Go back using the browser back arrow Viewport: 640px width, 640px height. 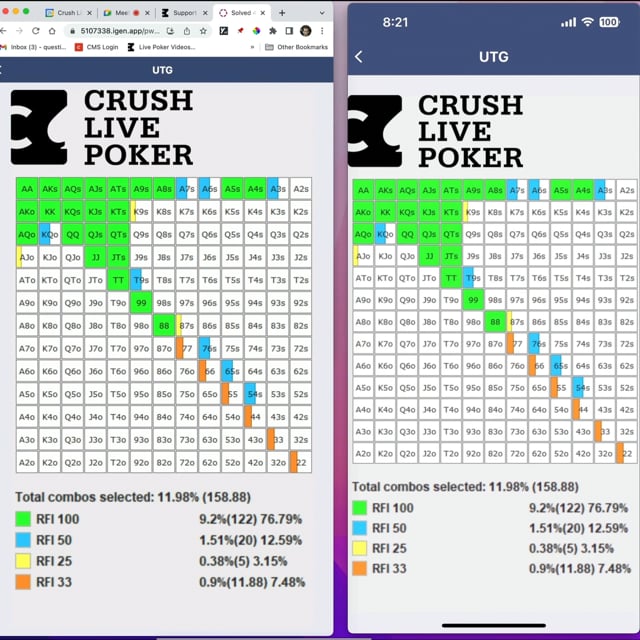pyautogui.click(x=3, y=31)
